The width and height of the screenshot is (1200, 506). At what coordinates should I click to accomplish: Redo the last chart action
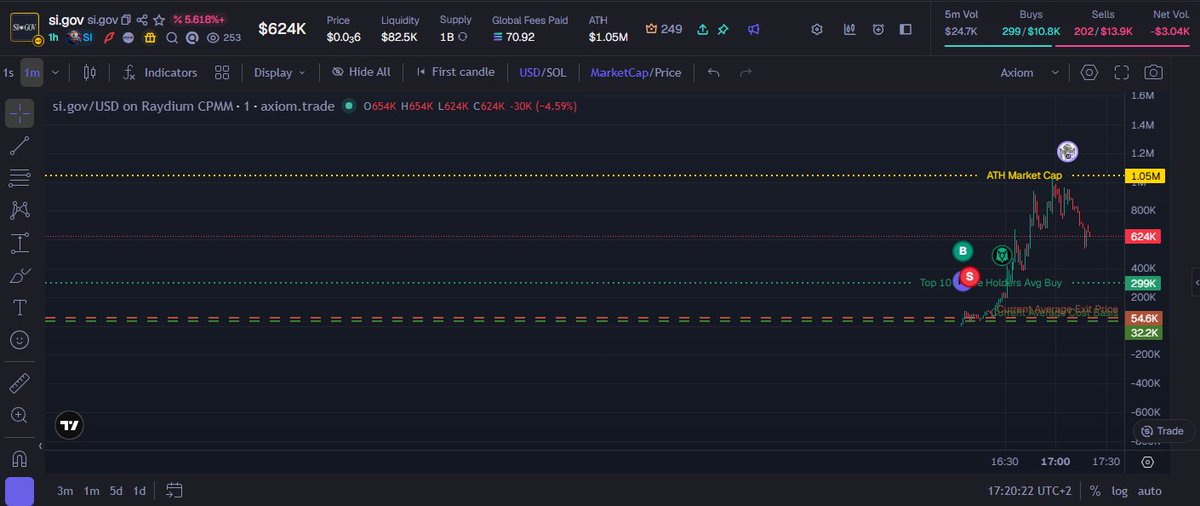pos(745,72)
